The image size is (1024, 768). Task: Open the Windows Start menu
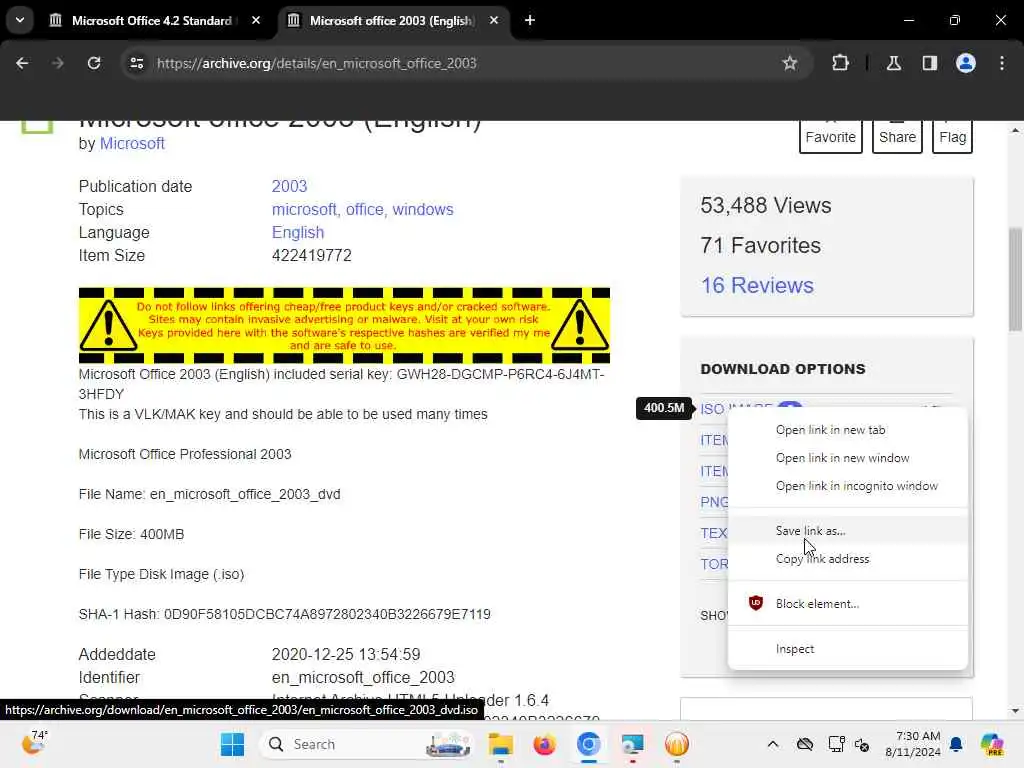click(x=232, y=744)
